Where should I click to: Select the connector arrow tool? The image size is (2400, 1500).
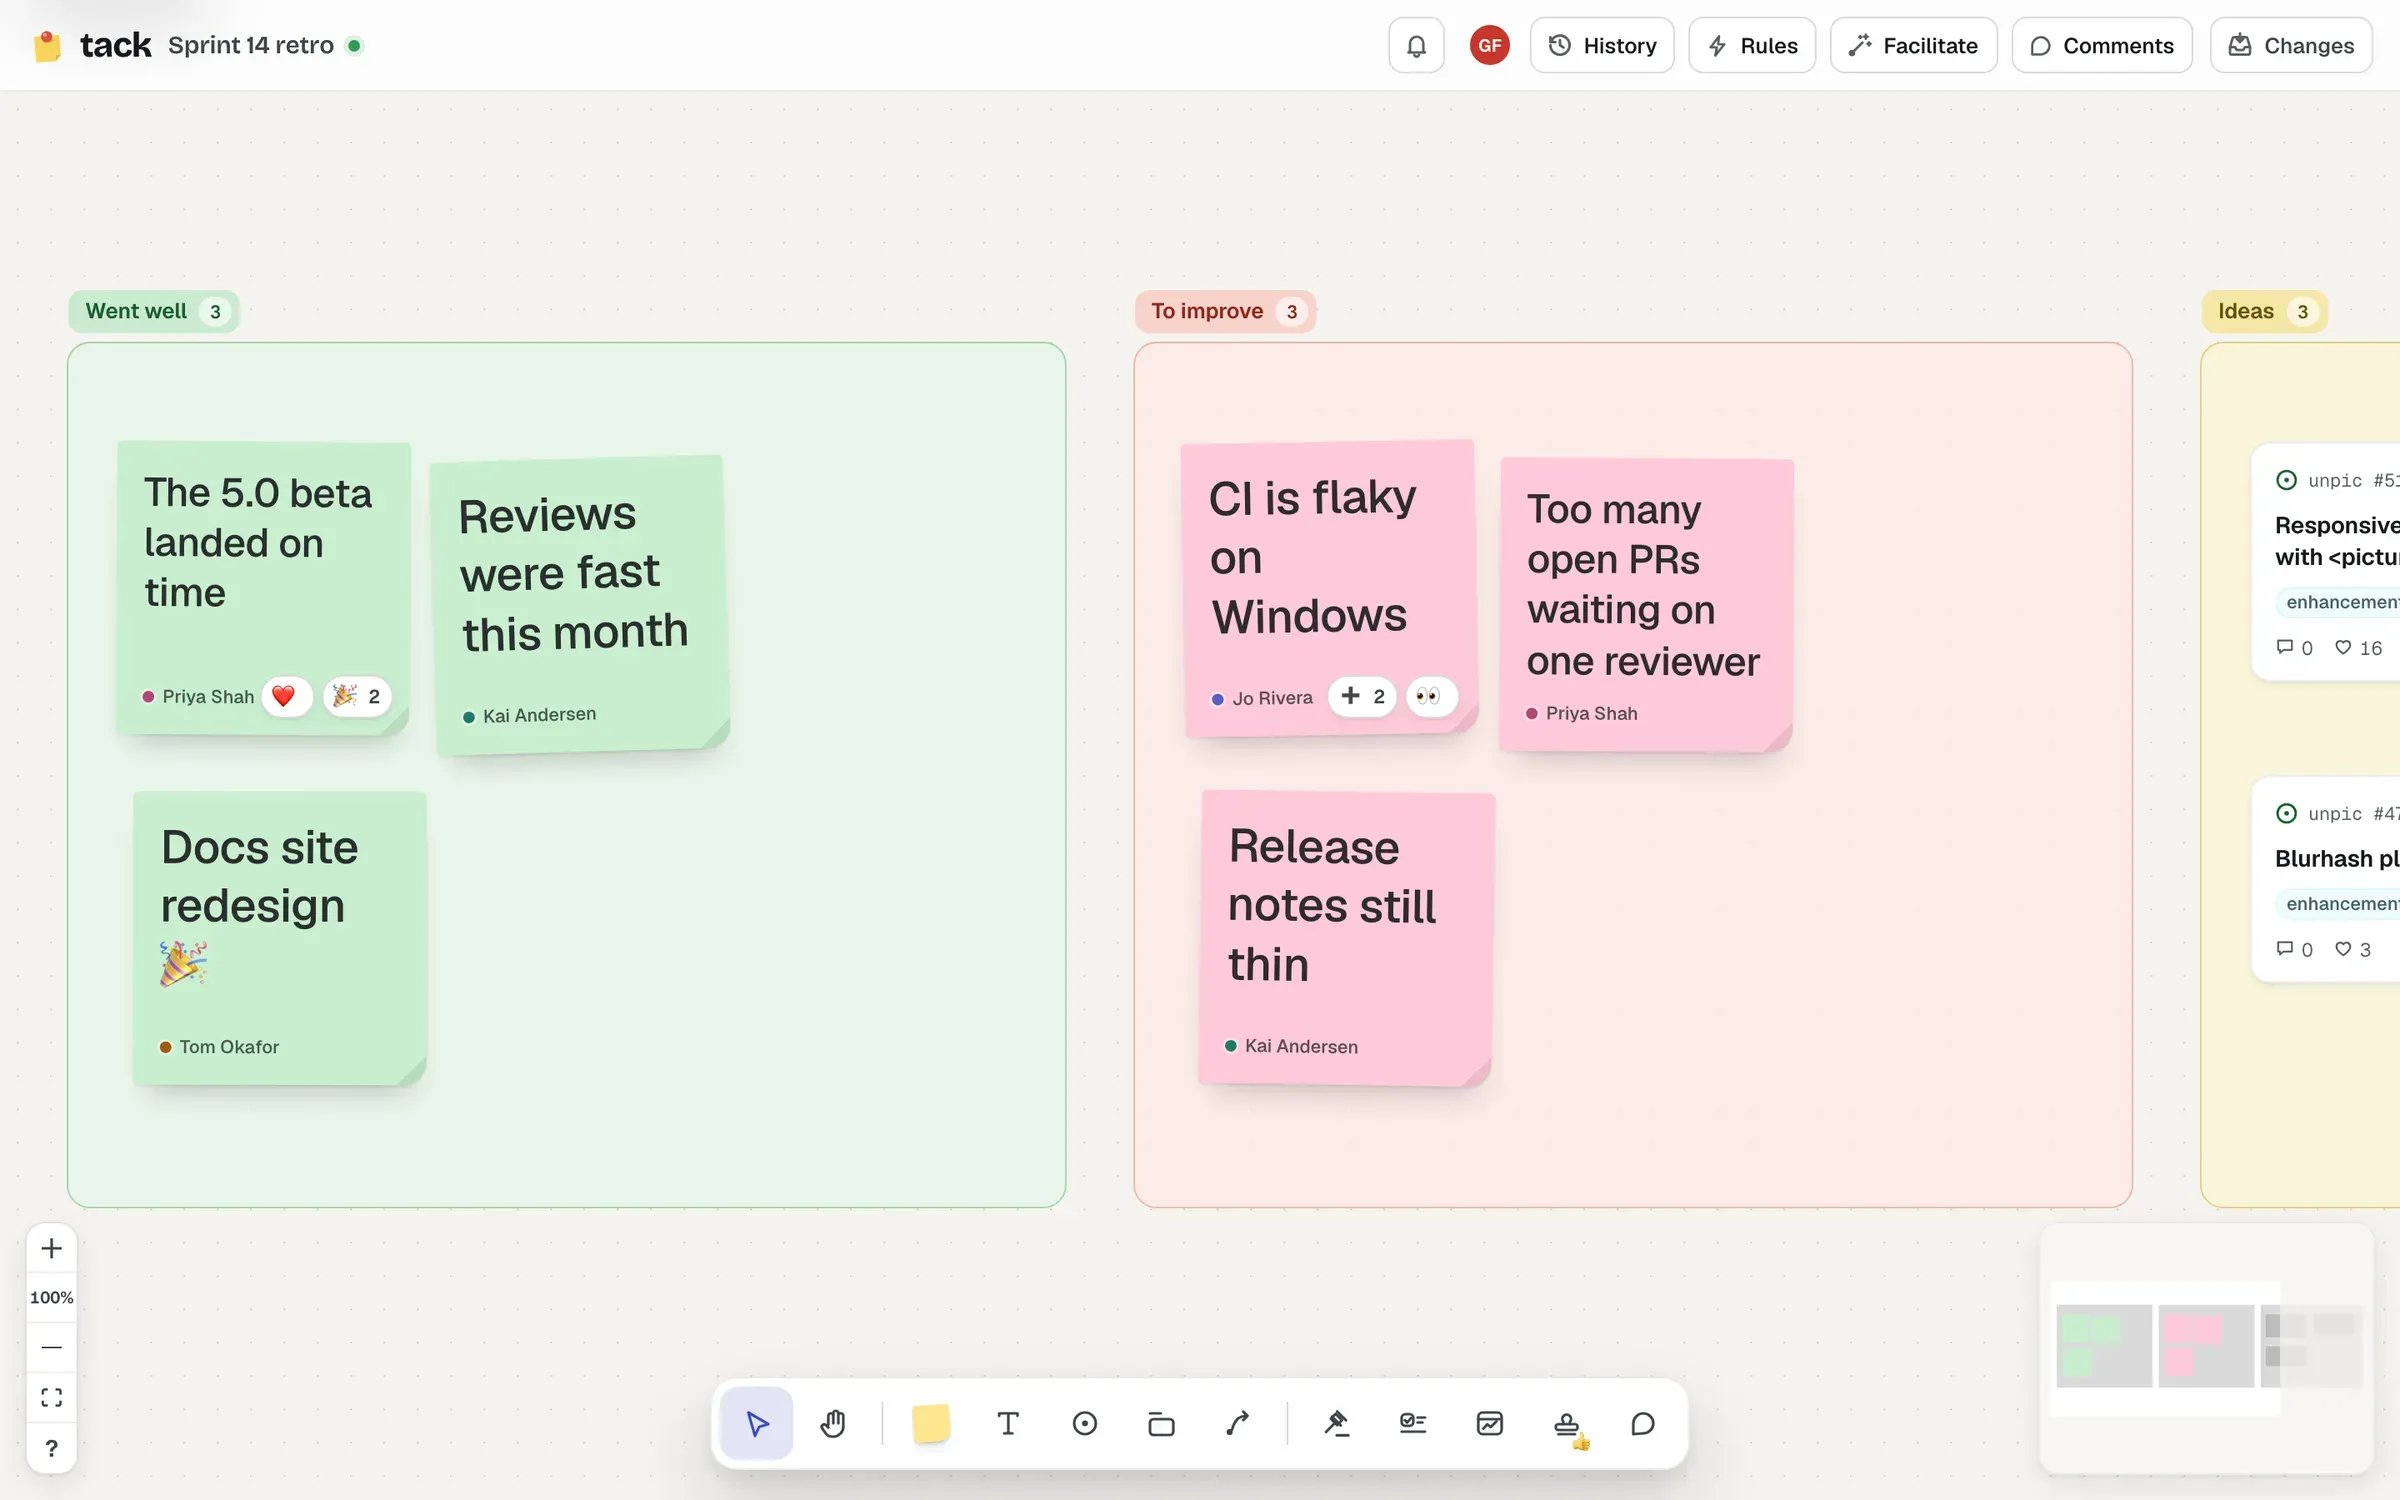[1238, 1423]
